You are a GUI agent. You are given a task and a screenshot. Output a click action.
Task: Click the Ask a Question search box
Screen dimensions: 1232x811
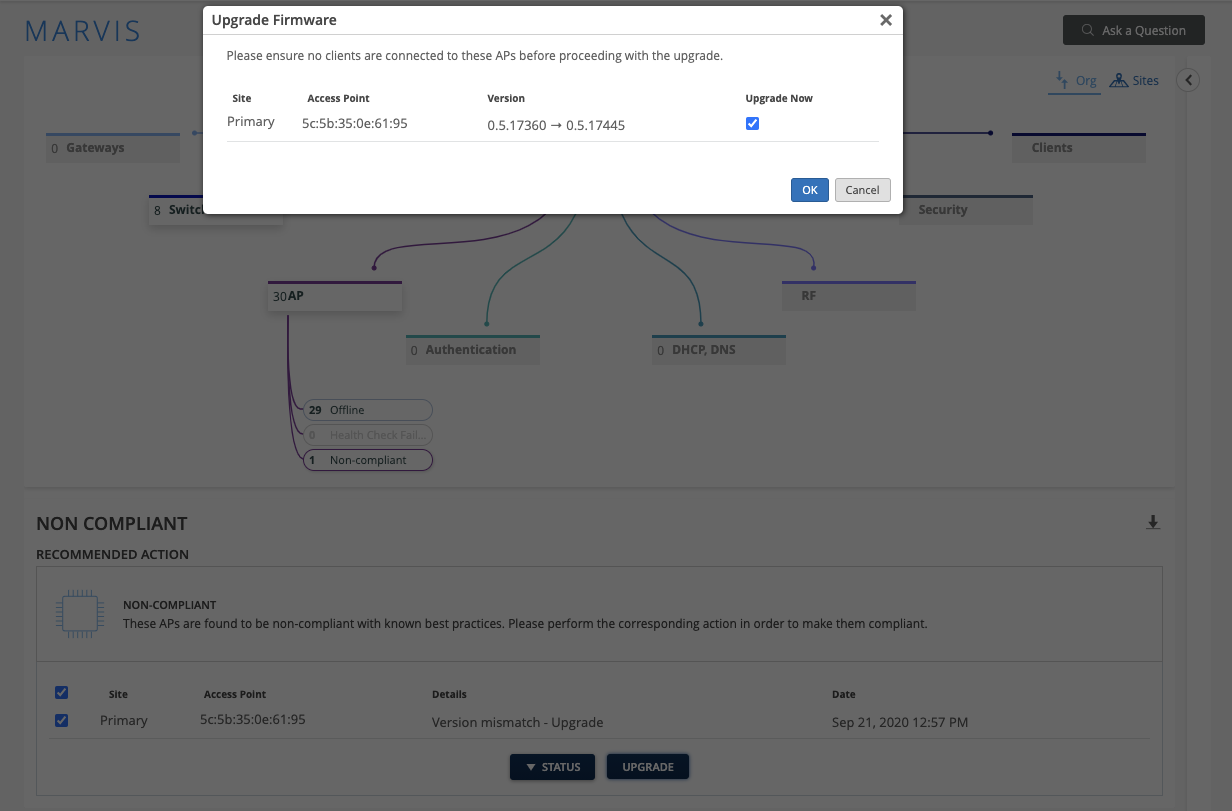[x=1133, y=30]
